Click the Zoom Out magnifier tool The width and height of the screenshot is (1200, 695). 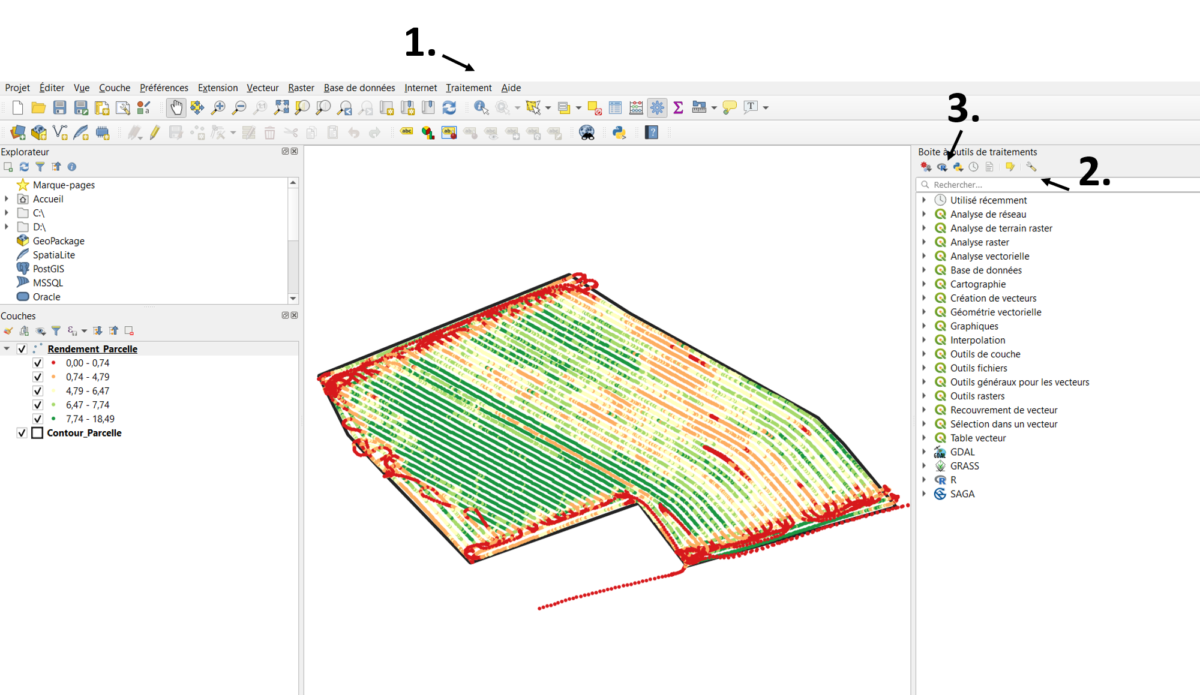pos(239,107)
